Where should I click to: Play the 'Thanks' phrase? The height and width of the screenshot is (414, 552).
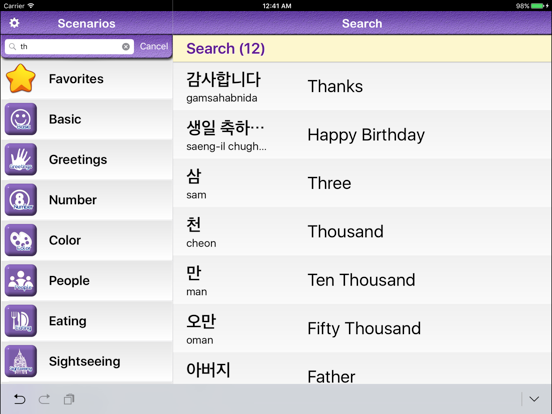point(335,86)
